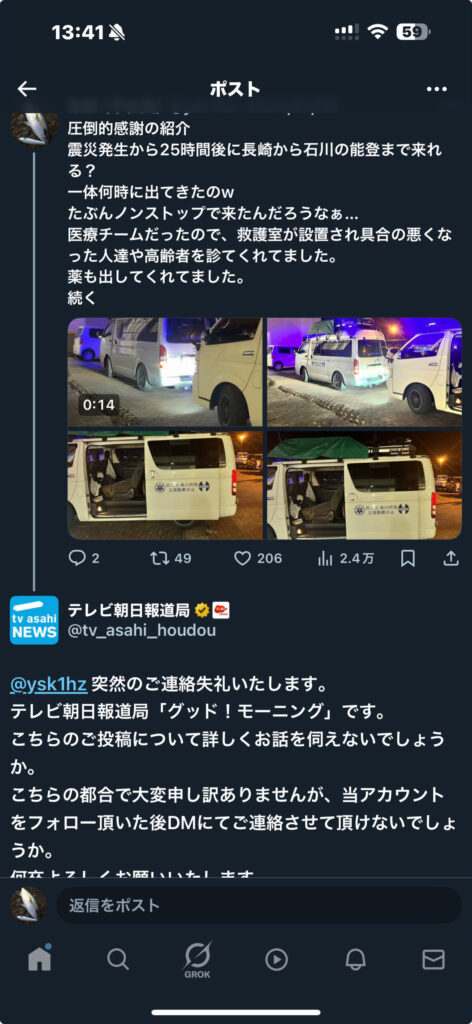Viewport: 472px width, 1024px height.
Task: View the bottom-right van photo with green tarp
Action: [364, 485]
